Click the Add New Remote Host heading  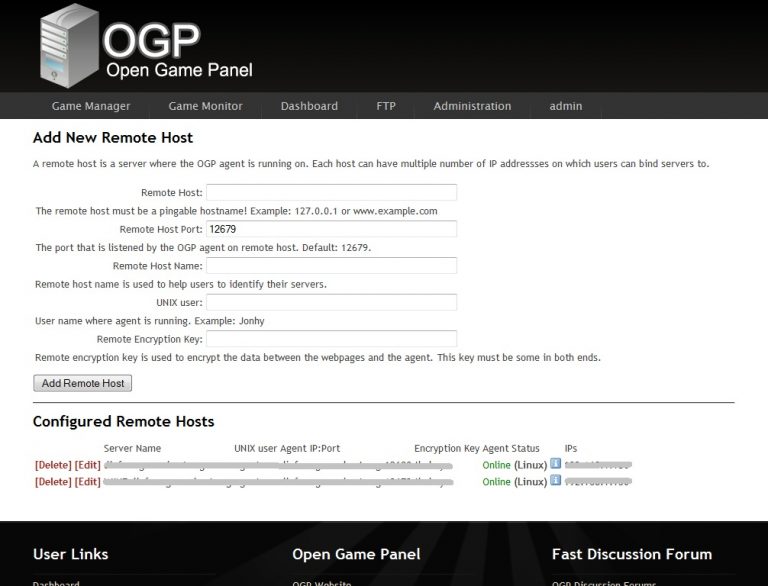(x=113, y=138)
